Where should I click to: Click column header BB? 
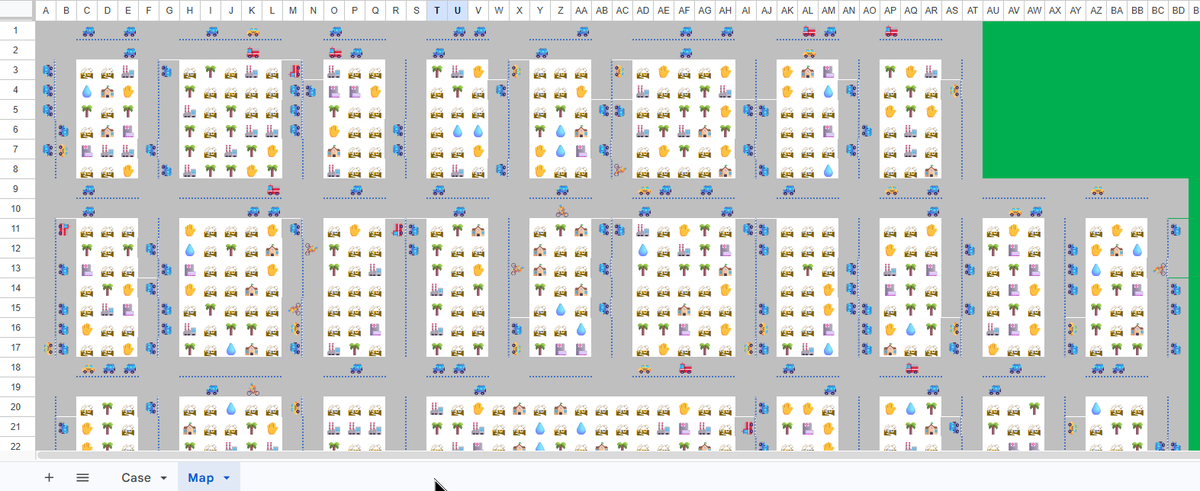pos(1138,10)
